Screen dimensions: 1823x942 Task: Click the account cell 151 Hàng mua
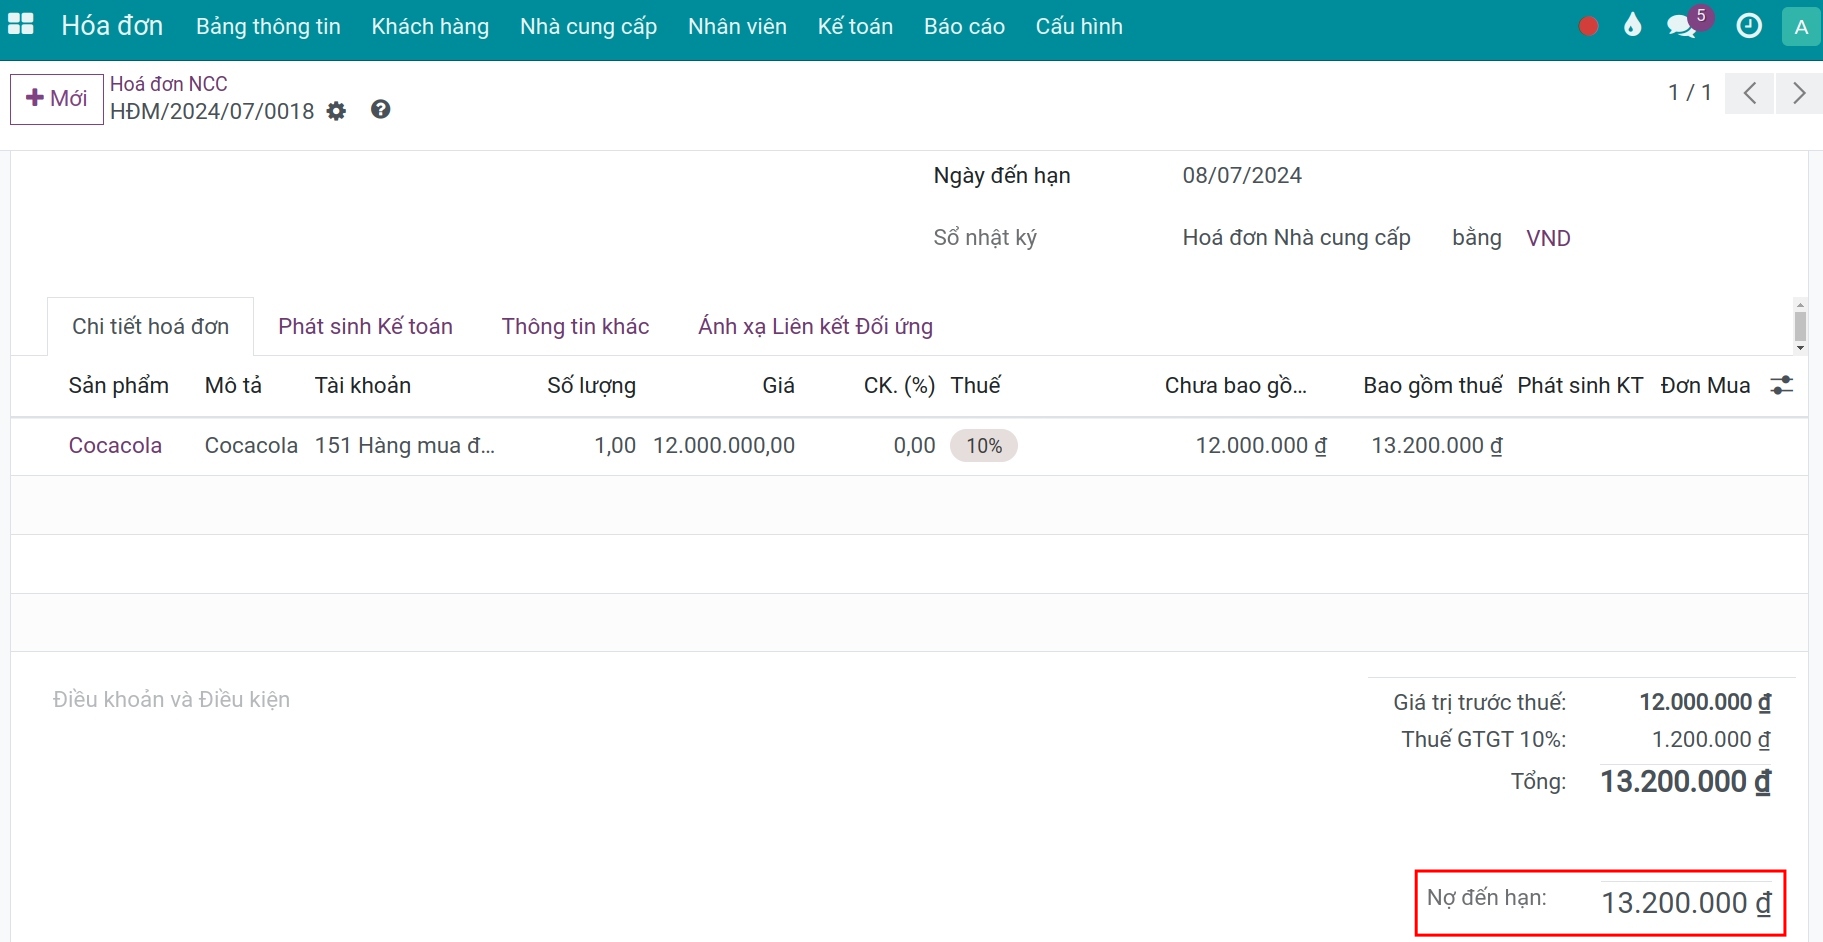click(x=405, y=445)
